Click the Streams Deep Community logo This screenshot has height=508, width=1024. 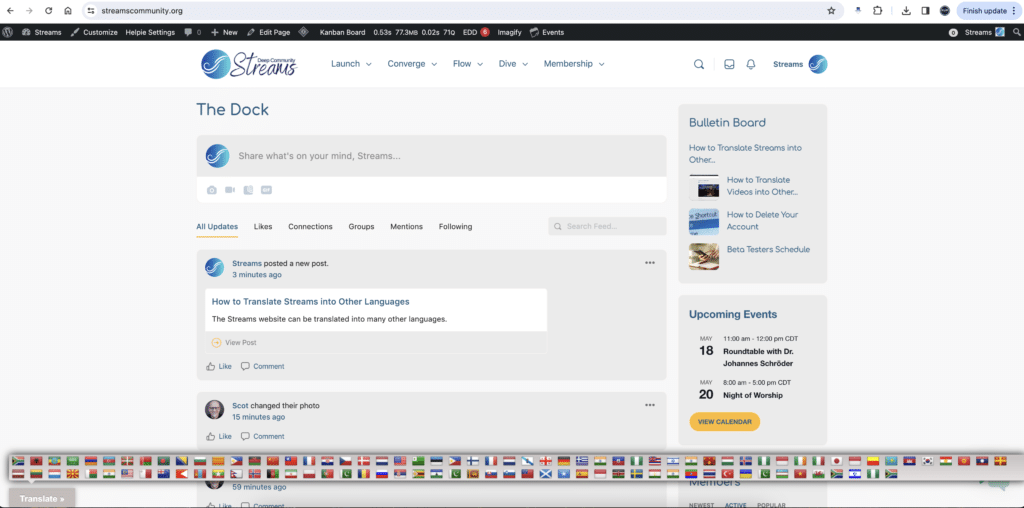[250, 64]
